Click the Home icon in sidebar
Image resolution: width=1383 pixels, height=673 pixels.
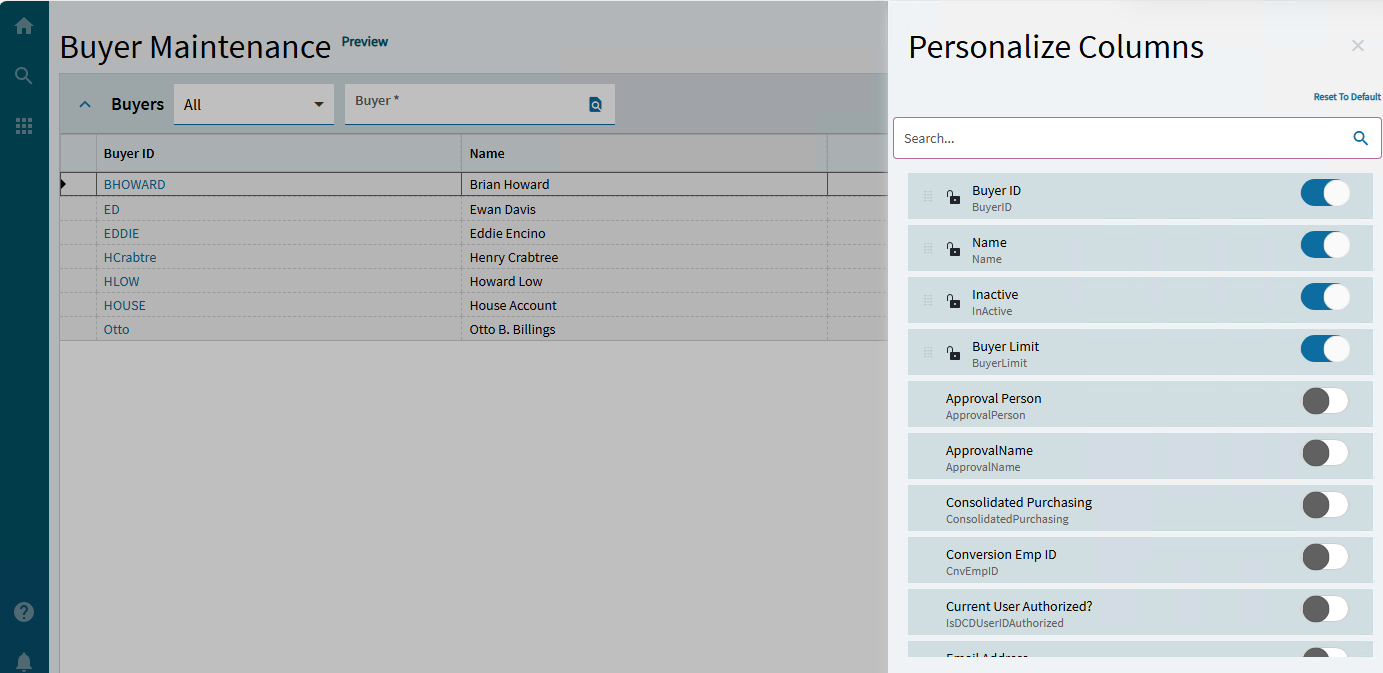[24, 26]
